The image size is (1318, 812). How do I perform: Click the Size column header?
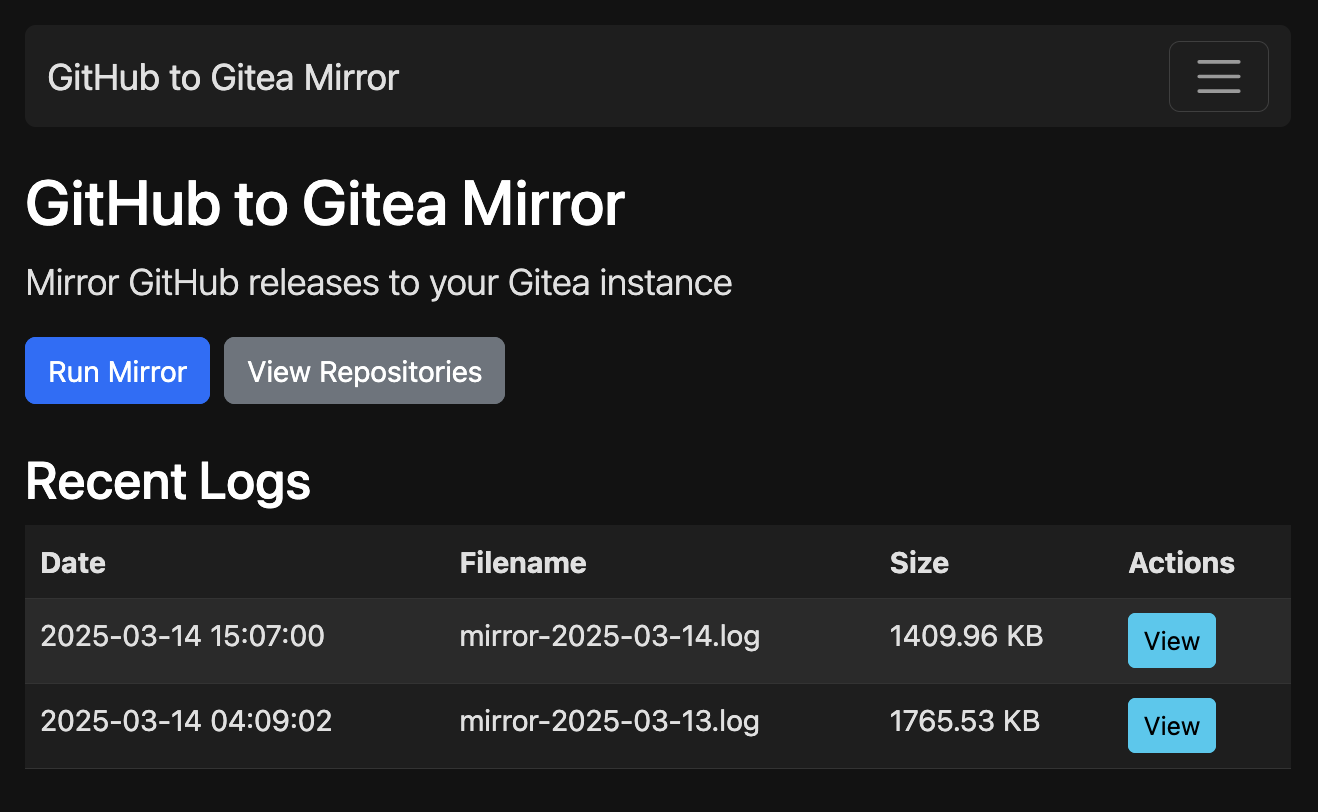919,563
